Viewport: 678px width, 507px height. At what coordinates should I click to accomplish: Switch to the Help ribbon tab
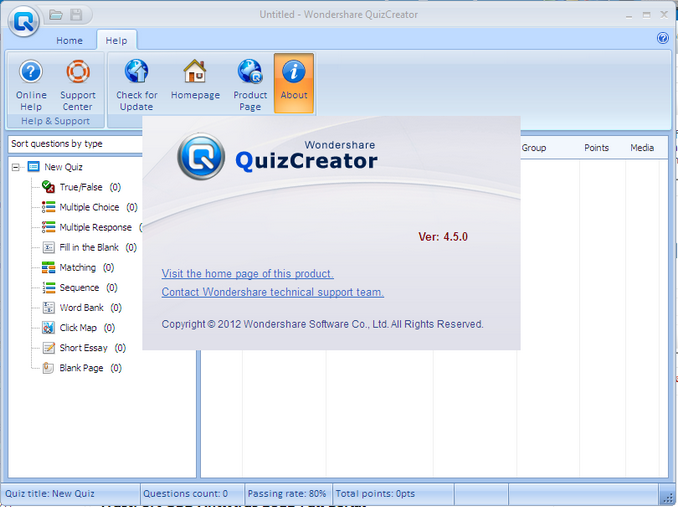pyautogui.click(x=116, y=41)
